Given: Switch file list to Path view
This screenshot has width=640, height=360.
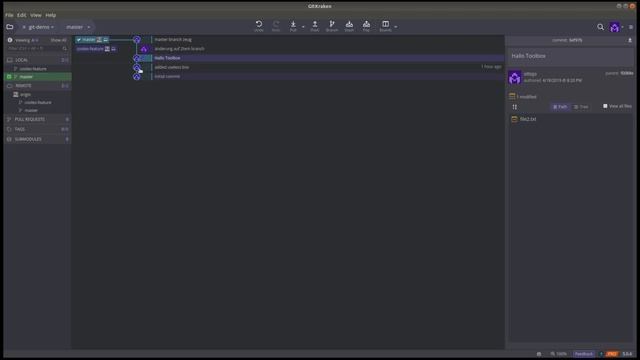Looking at the screenshot, I should pyautogui.click(x=560, y=107).
